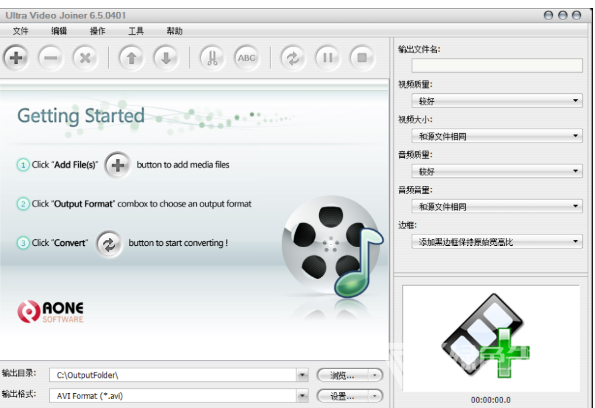The height and width of the screenshot is (408, 595).
Task: Open the output directory C:\OutputFolder\ dropdown arrow
Action: click(x=302, y=375)
